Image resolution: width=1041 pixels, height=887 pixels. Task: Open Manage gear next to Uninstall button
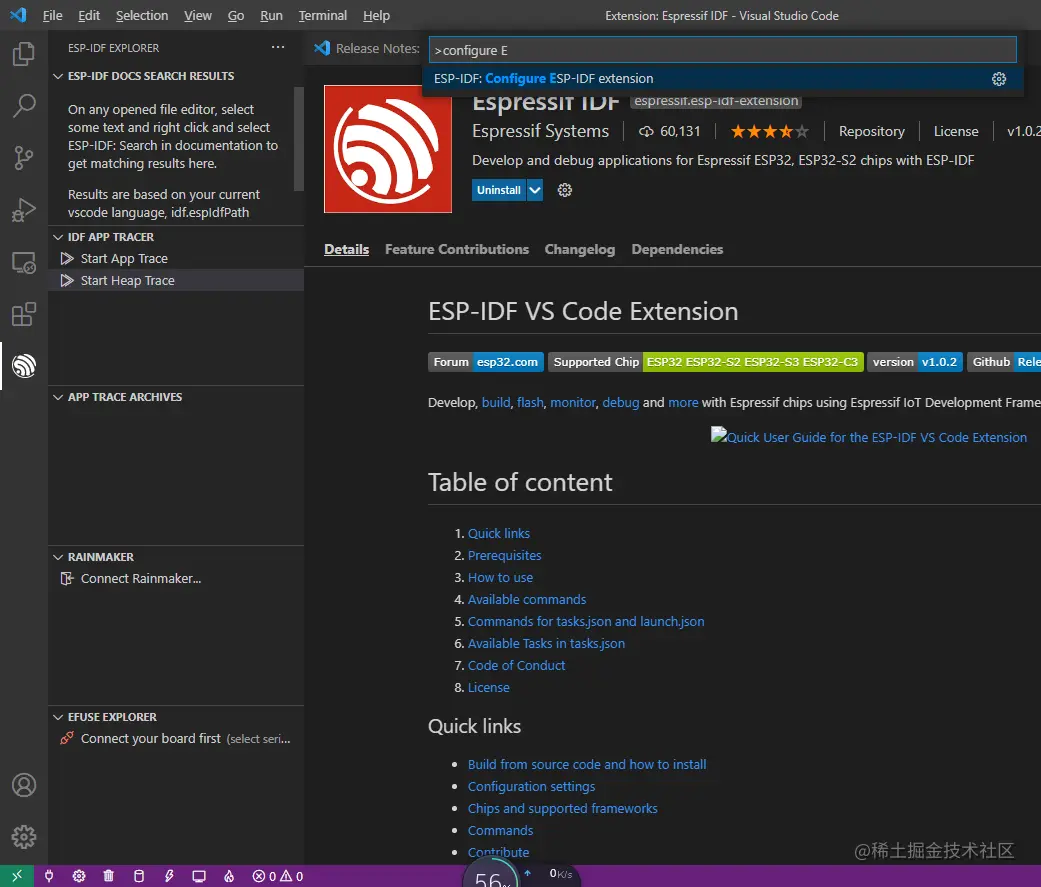point(564,190)
